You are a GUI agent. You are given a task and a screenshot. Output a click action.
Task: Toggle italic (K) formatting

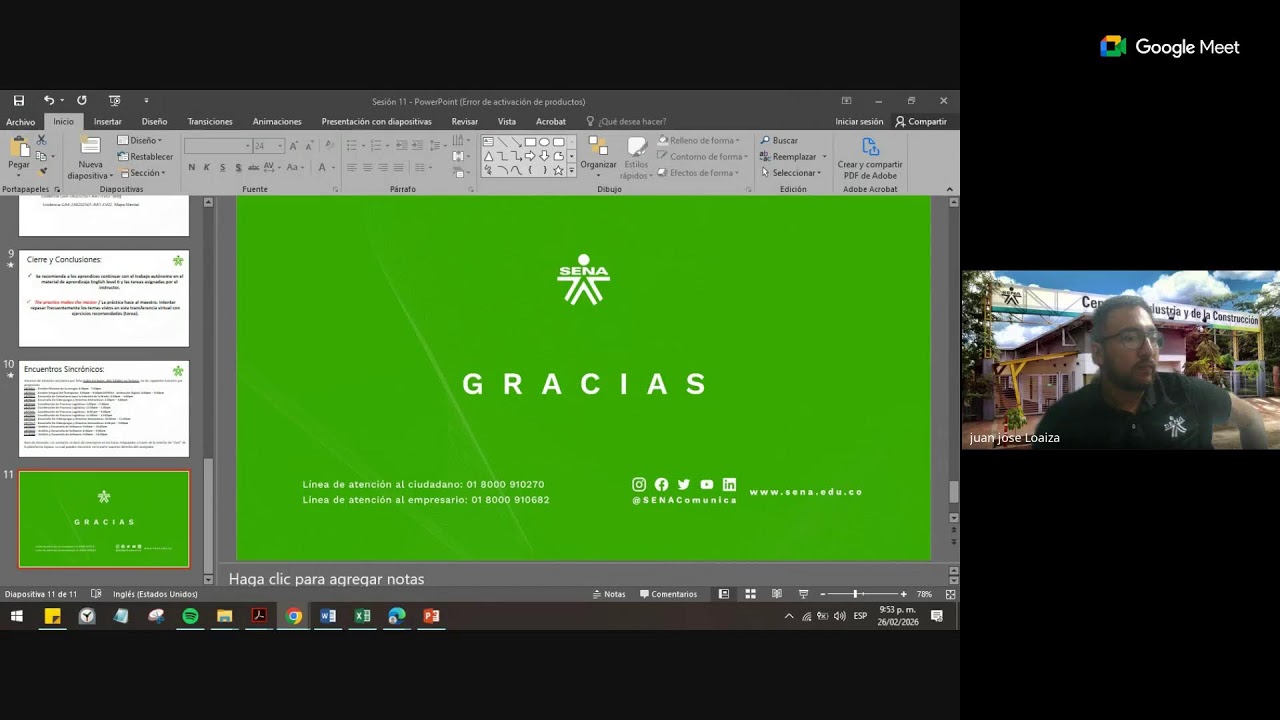[207, 167]
